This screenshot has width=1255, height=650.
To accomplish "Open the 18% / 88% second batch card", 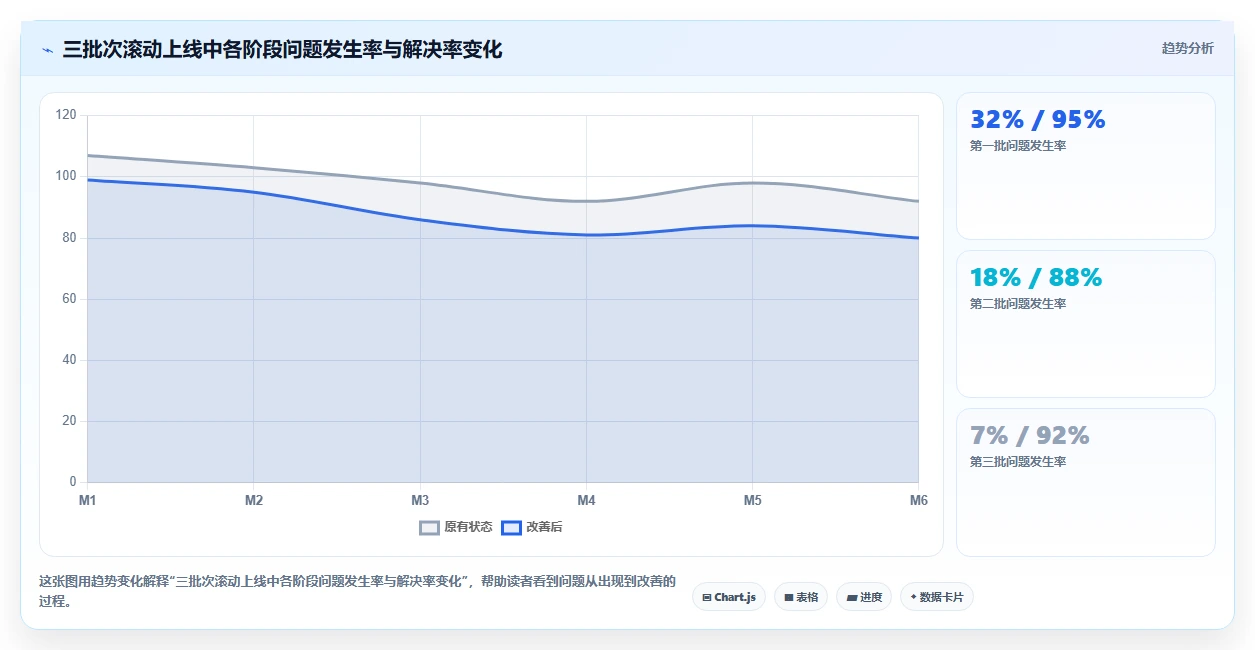I will pos(1085,324).
